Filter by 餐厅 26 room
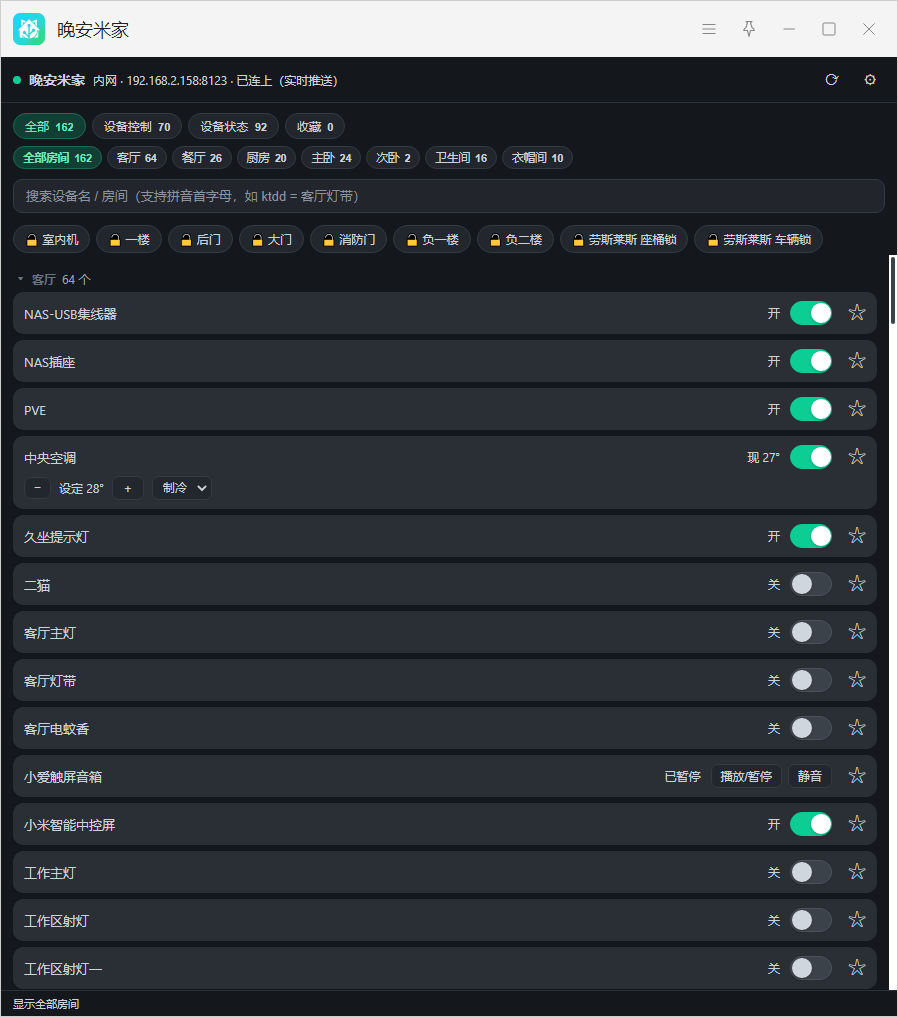Image resolution: width=898 pixels, height=1017 pixels. pos(202,158)
